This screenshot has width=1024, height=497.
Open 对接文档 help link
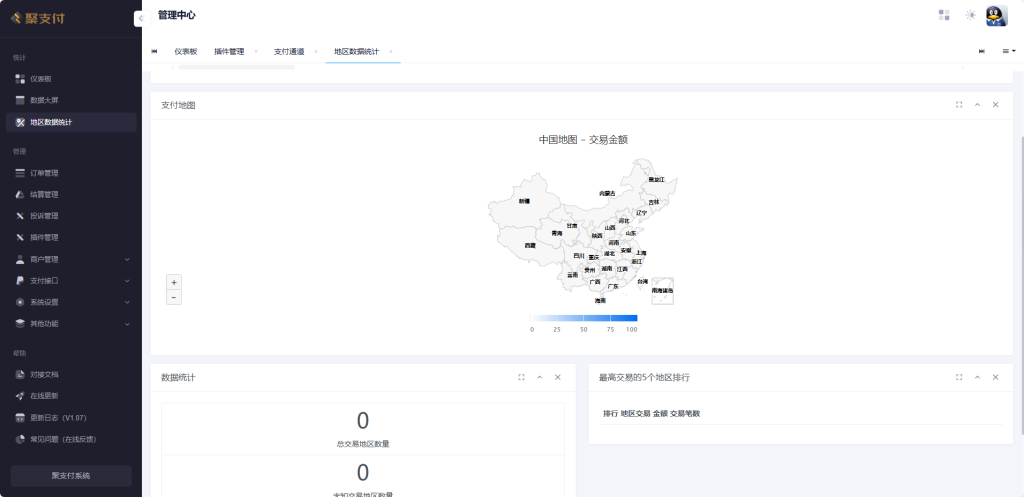point(71,375)
